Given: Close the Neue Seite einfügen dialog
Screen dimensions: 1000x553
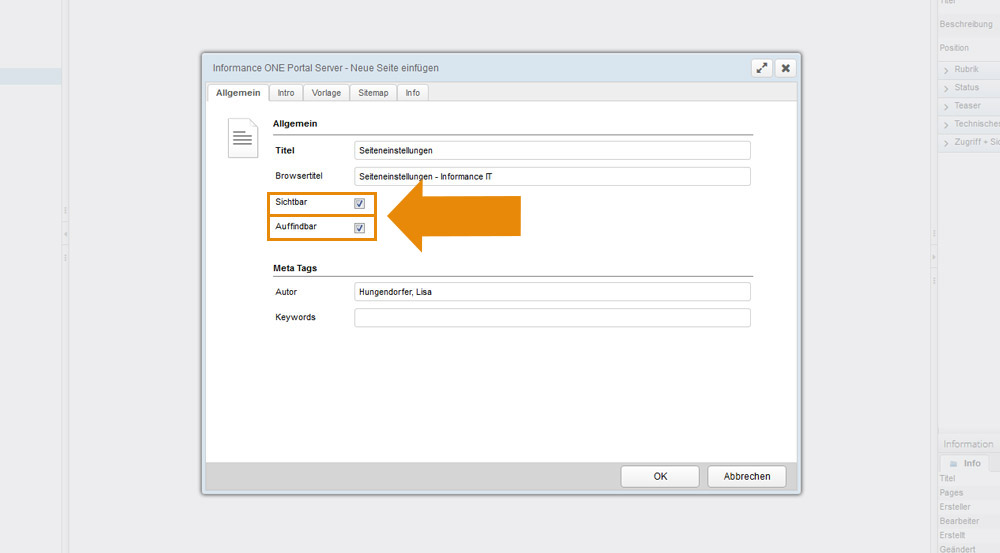Looking at the screenshot, I should (x=786, y=68).
